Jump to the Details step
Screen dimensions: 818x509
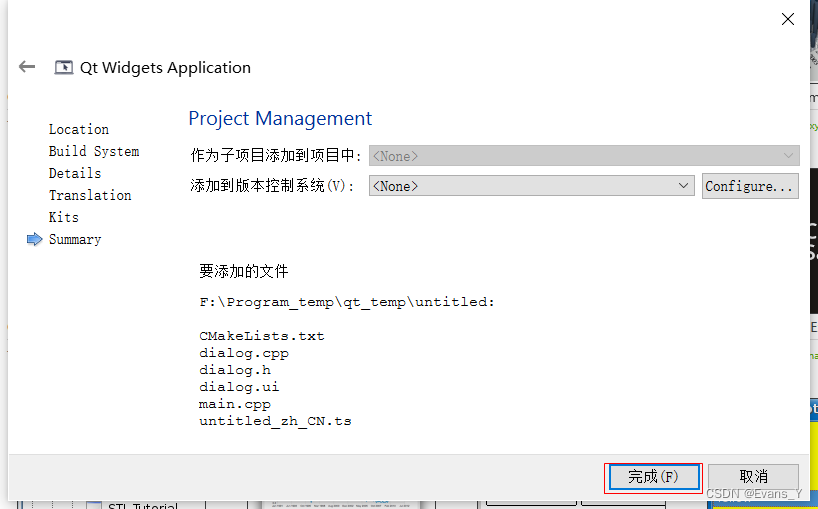click(x=75, y=173)
